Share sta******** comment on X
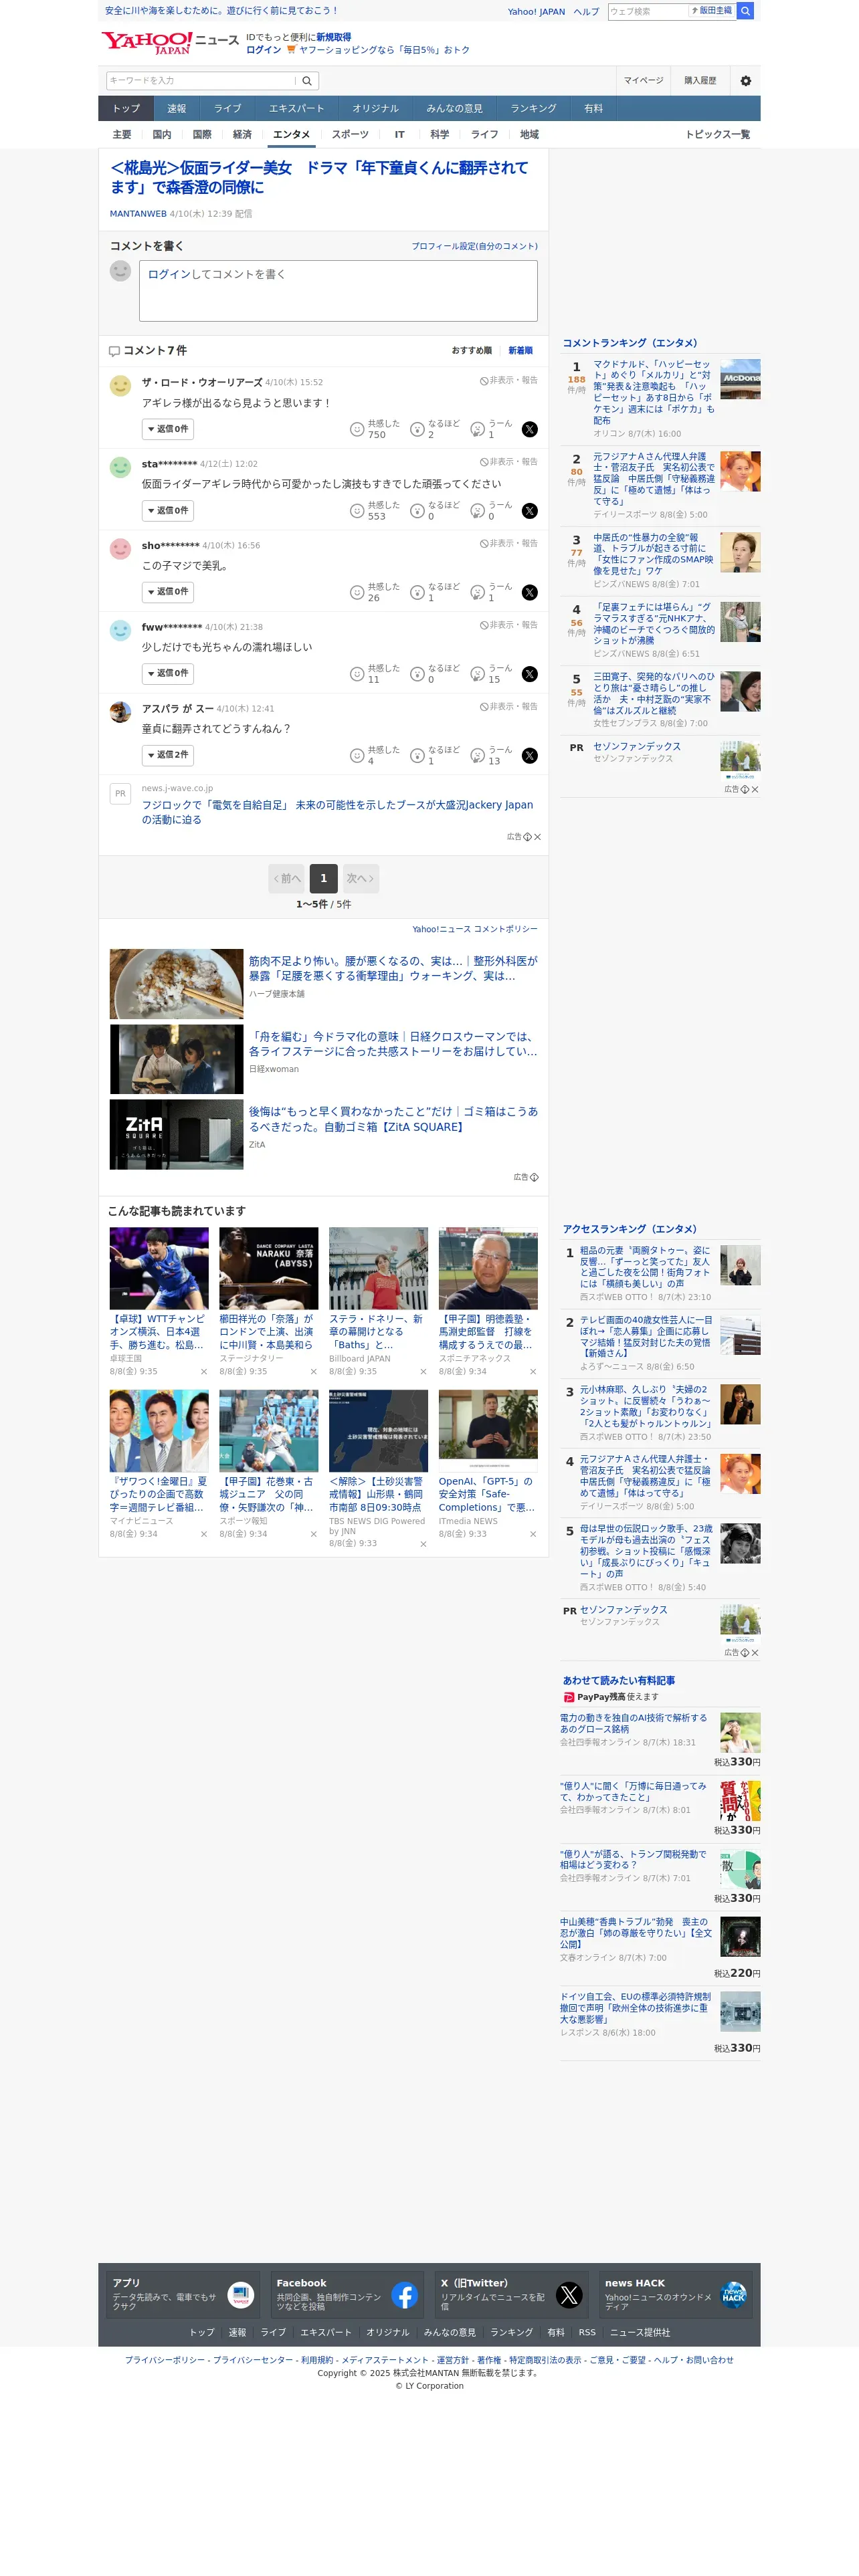Viewport: 859px width, 2576px height. pyautogui.click(x=530, y=511)
